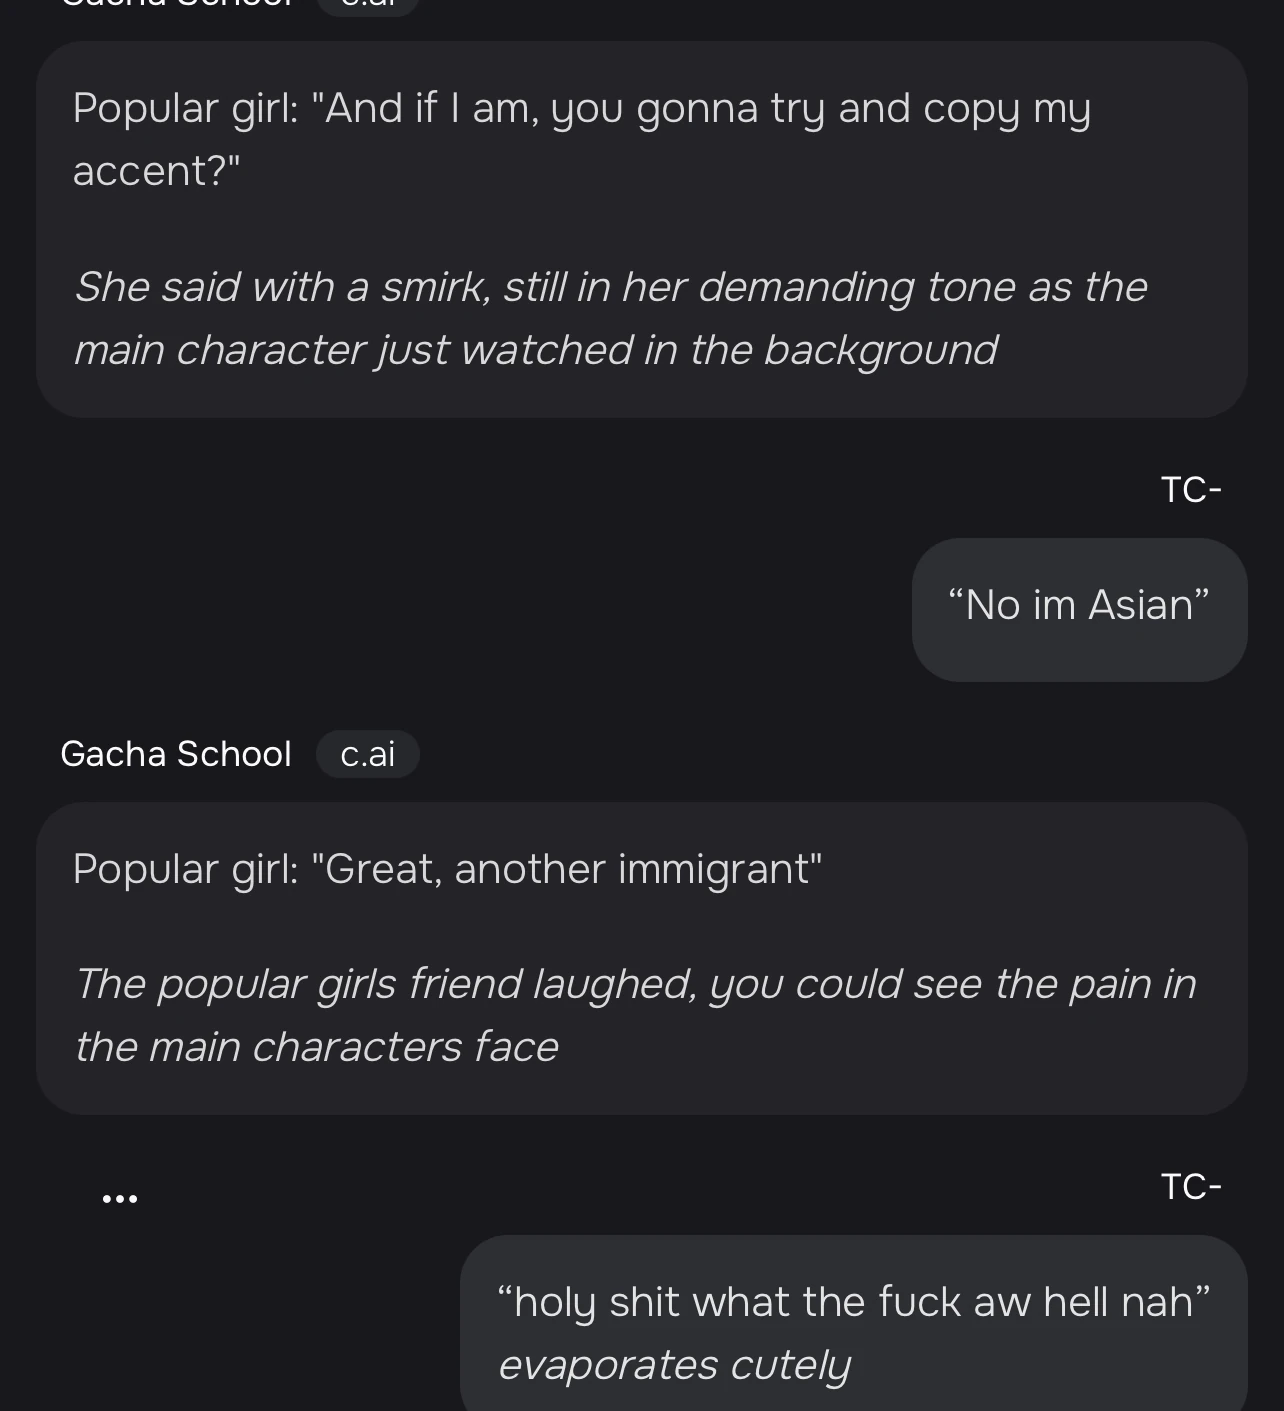
Task: Tap the 'holy shit what the fuck' reply bubble
Action: click(x=853, y=1325)
